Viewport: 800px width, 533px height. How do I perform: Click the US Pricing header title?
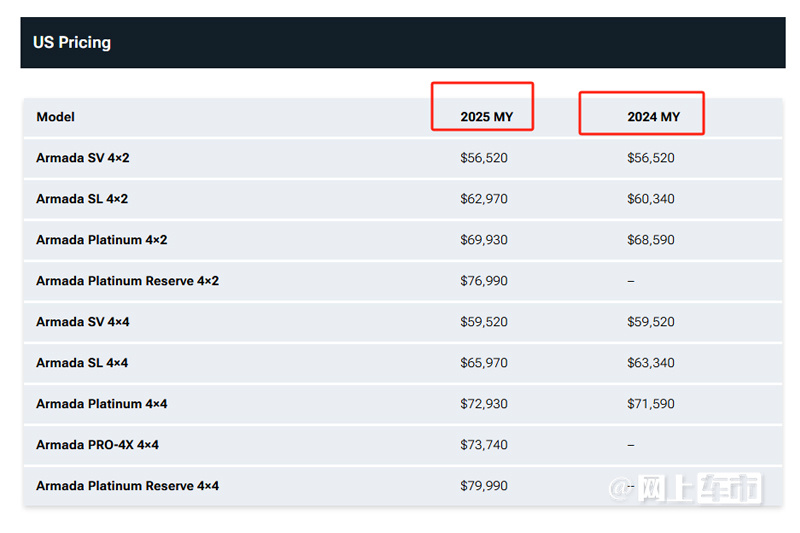click(x=72, y=42)
